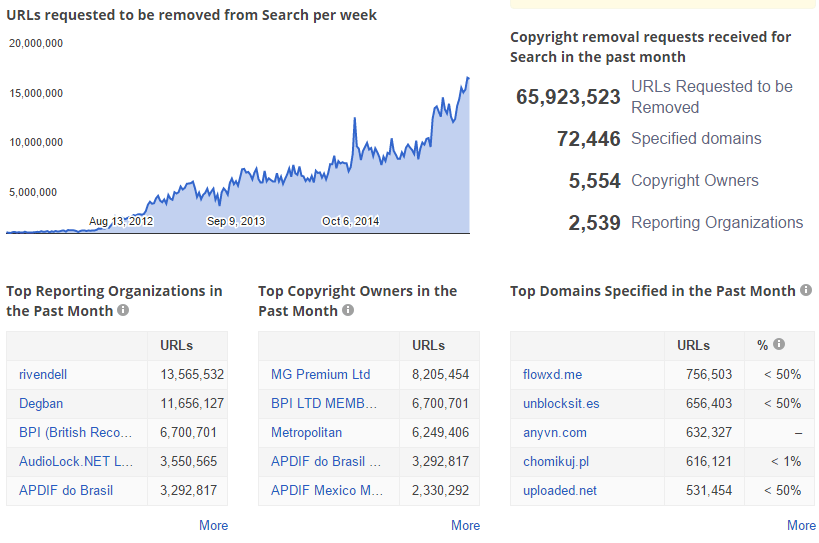Click the unblocksit.es domain link
This screenshot has width=819, height=543.
coord(561,403)
